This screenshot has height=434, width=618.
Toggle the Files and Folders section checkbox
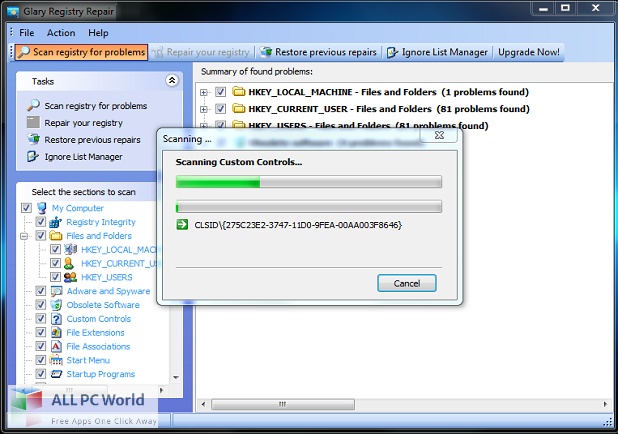pyautogui.click(x=41, y=235)
